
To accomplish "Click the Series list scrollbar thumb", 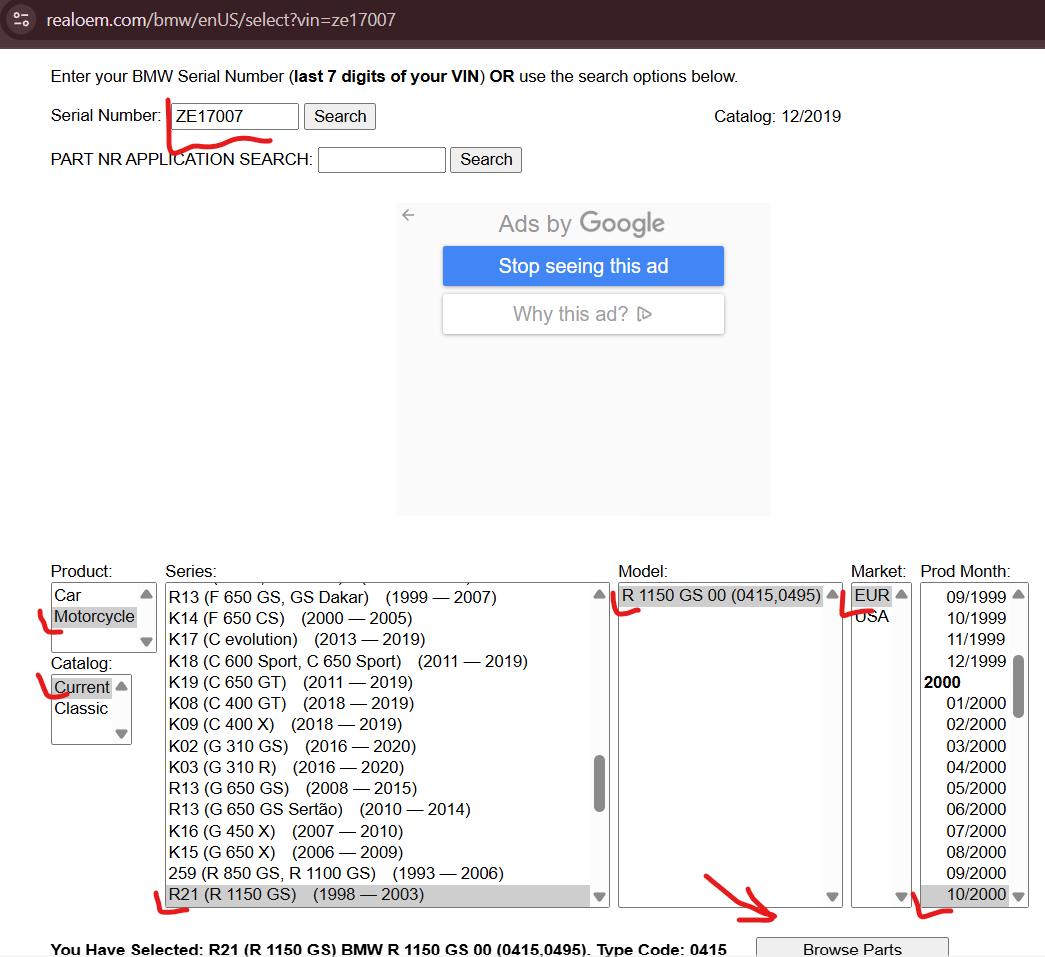I will tap(599, 783).
